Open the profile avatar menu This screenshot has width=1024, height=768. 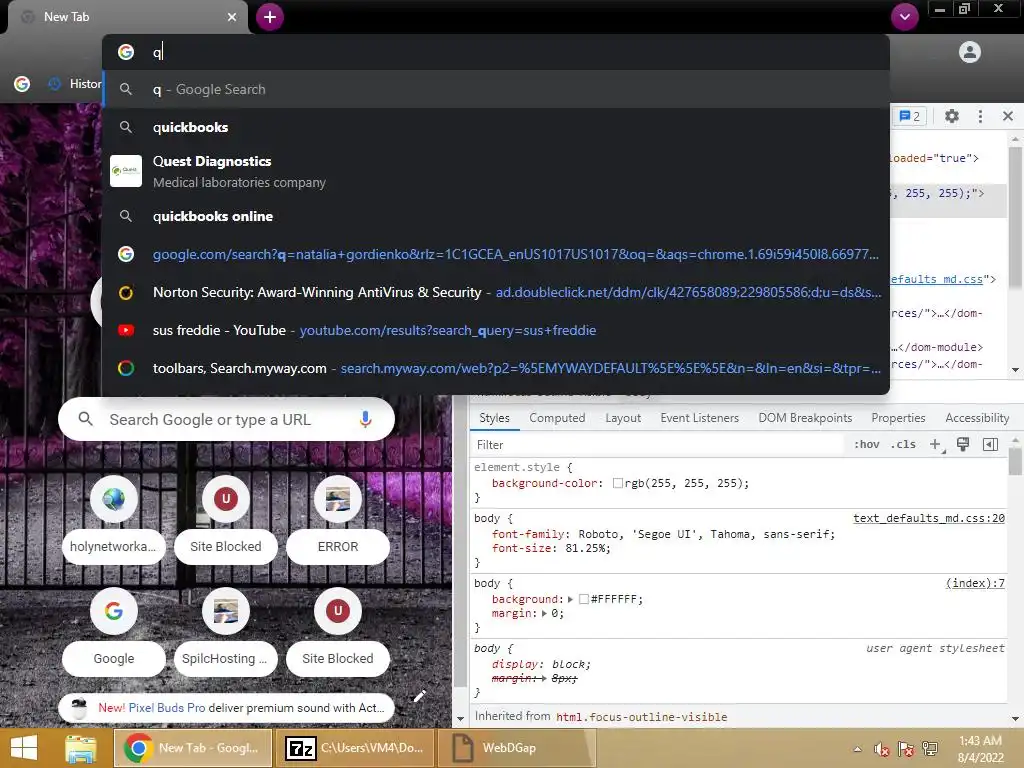[970, 52]
